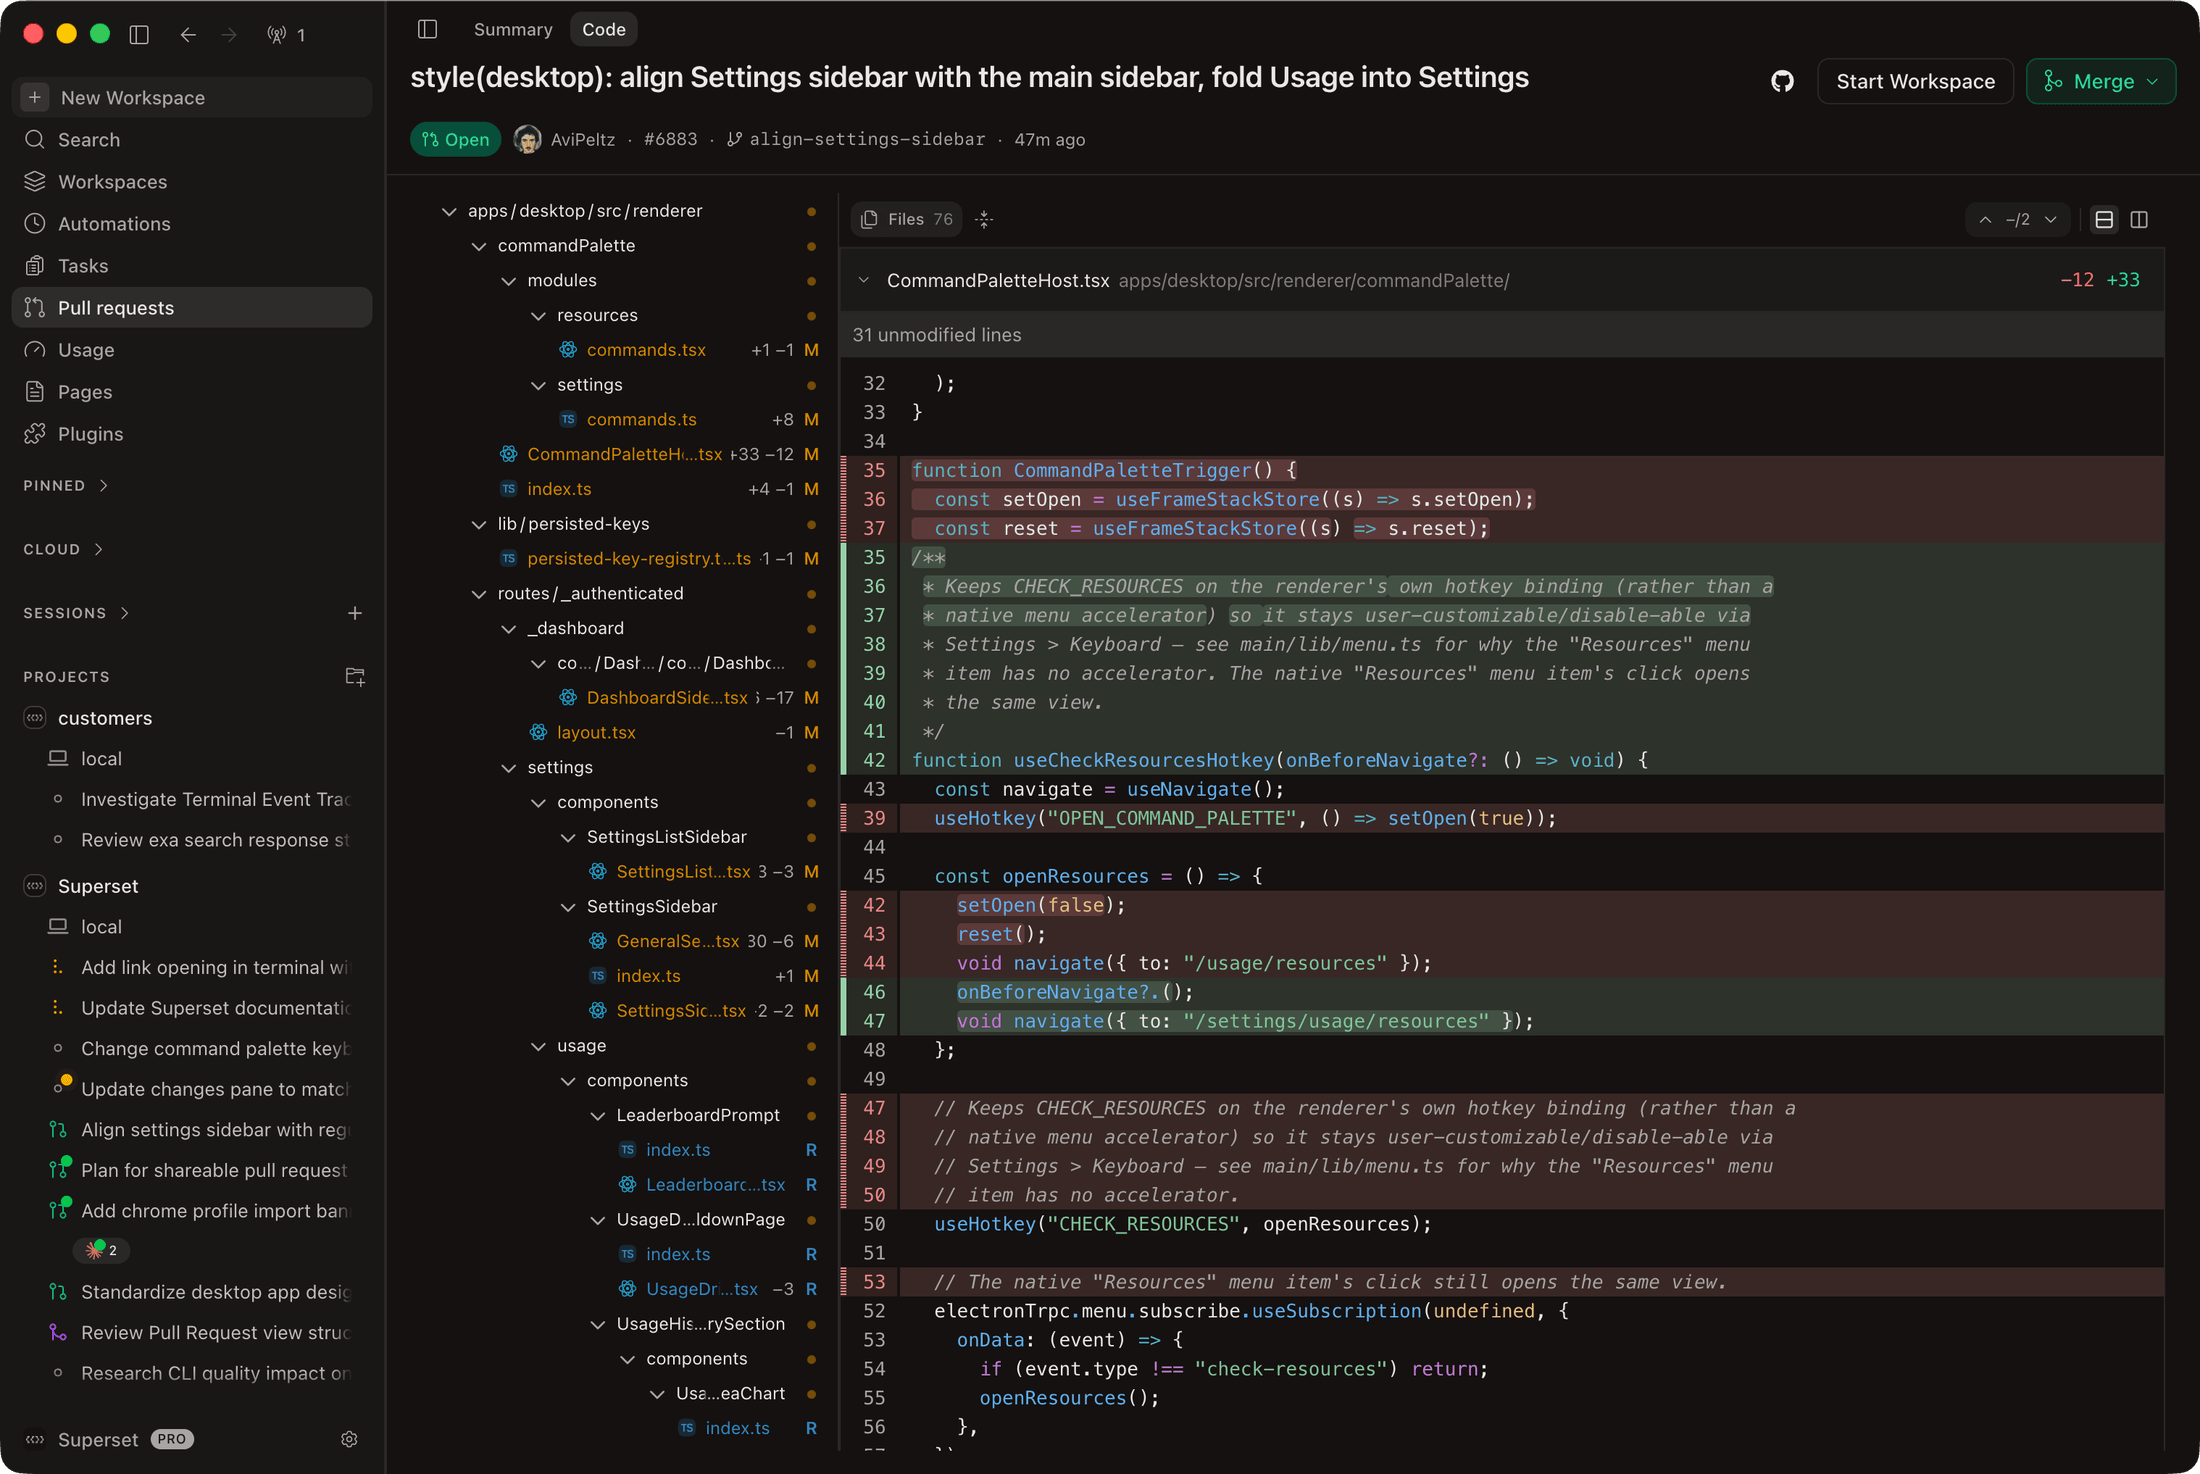The height and width of the screenshot is (1474, 2200).
Task: Open Tasks in the sidebar
Action: click(191, 266)
